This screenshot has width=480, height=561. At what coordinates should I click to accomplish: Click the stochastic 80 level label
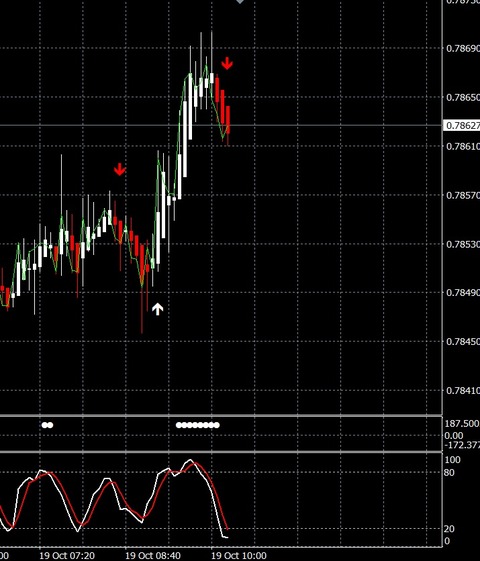click(x=449, y=473)
